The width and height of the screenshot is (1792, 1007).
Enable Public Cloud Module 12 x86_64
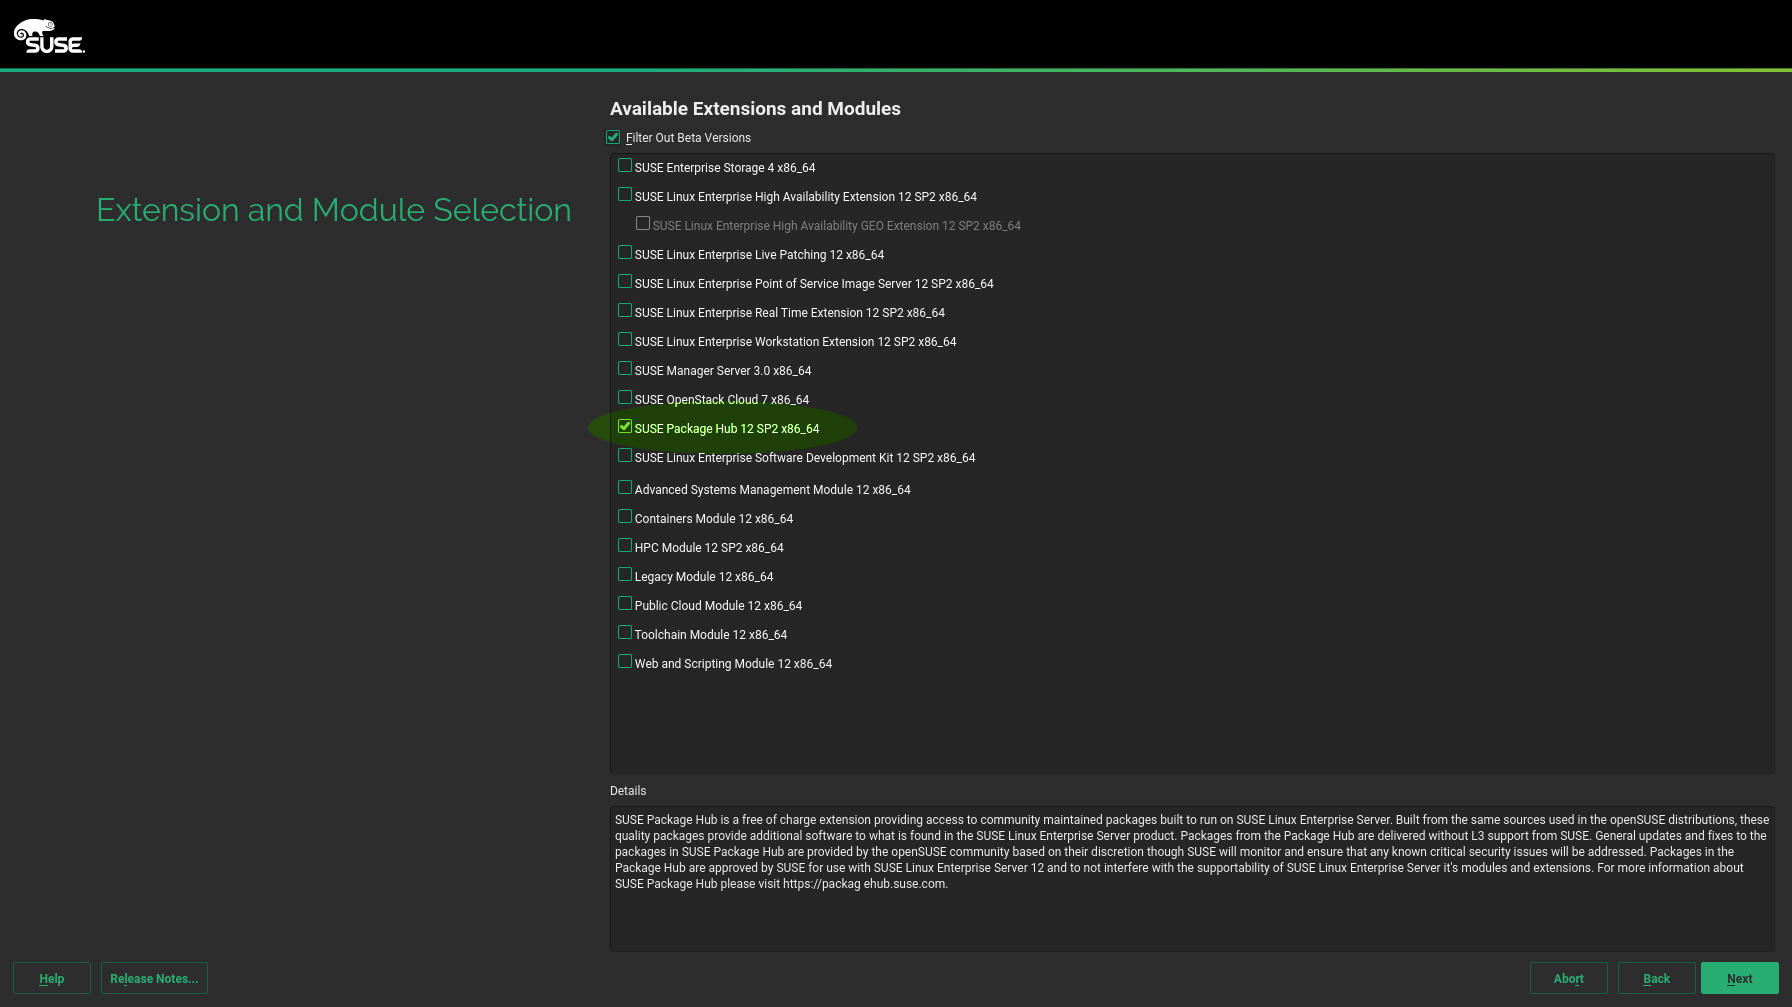[x=625, y=604]
